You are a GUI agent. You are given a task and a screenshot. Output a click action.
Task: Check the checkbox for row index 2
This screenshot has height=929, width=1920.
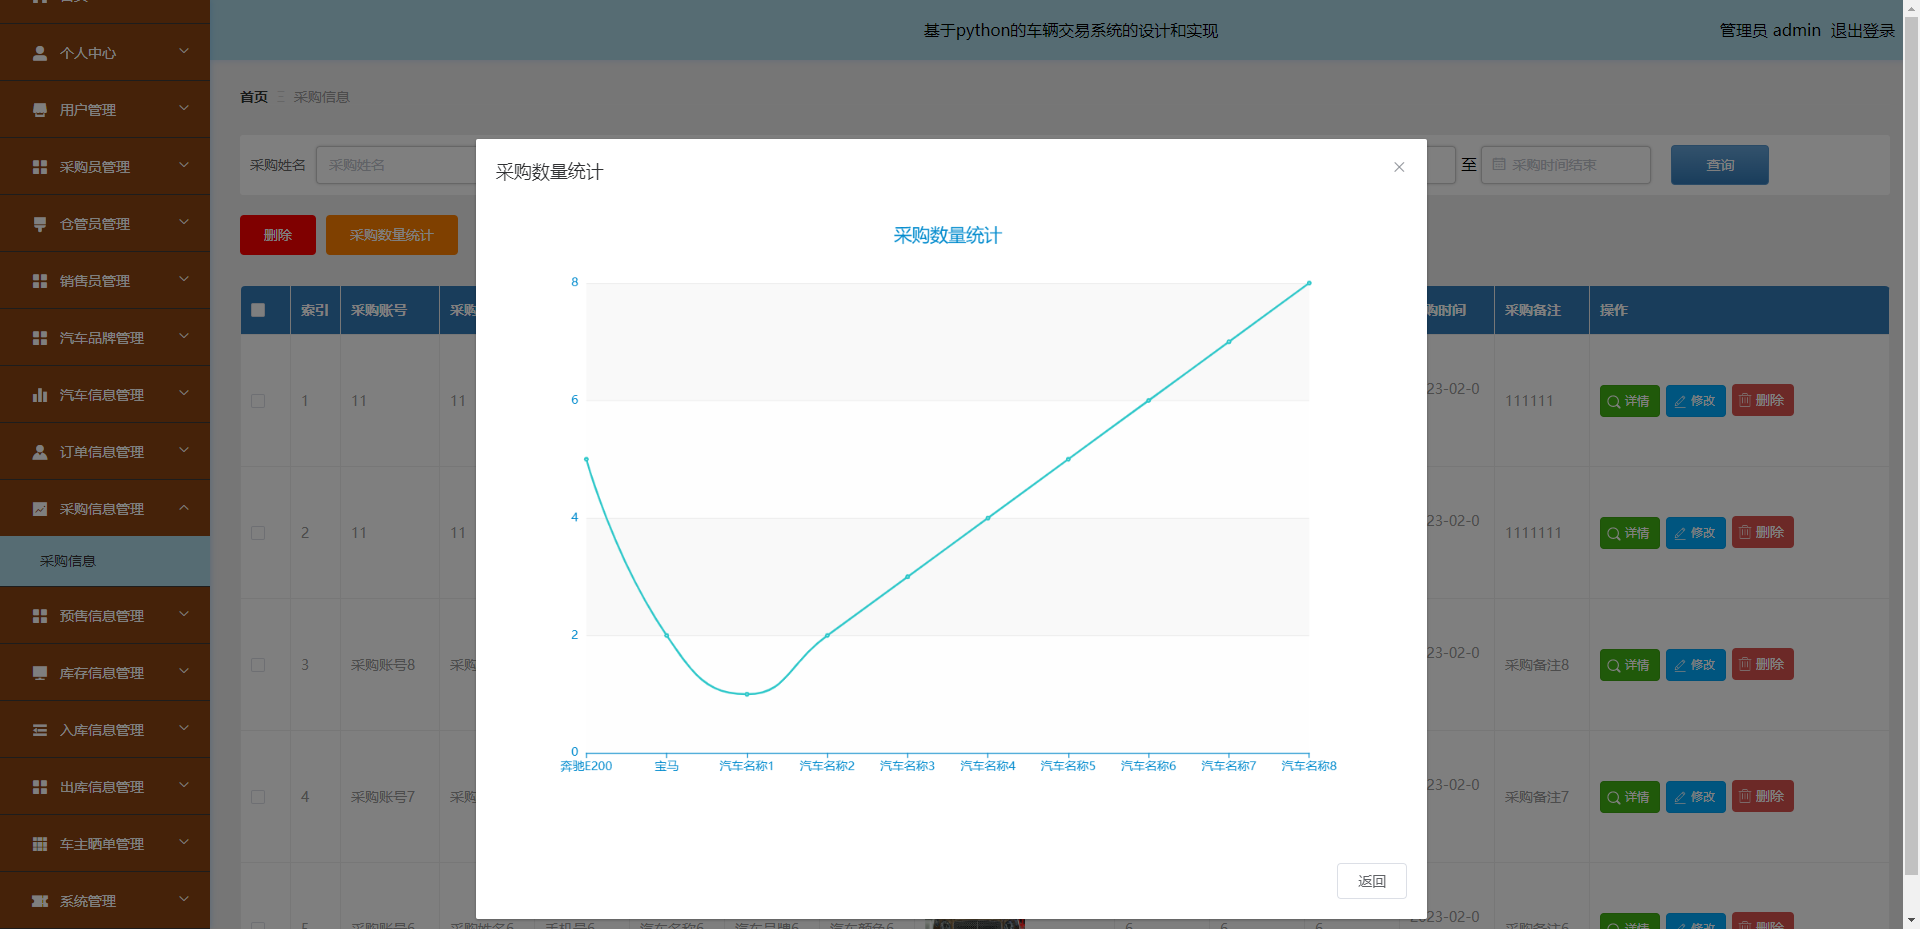click(258, 533)
